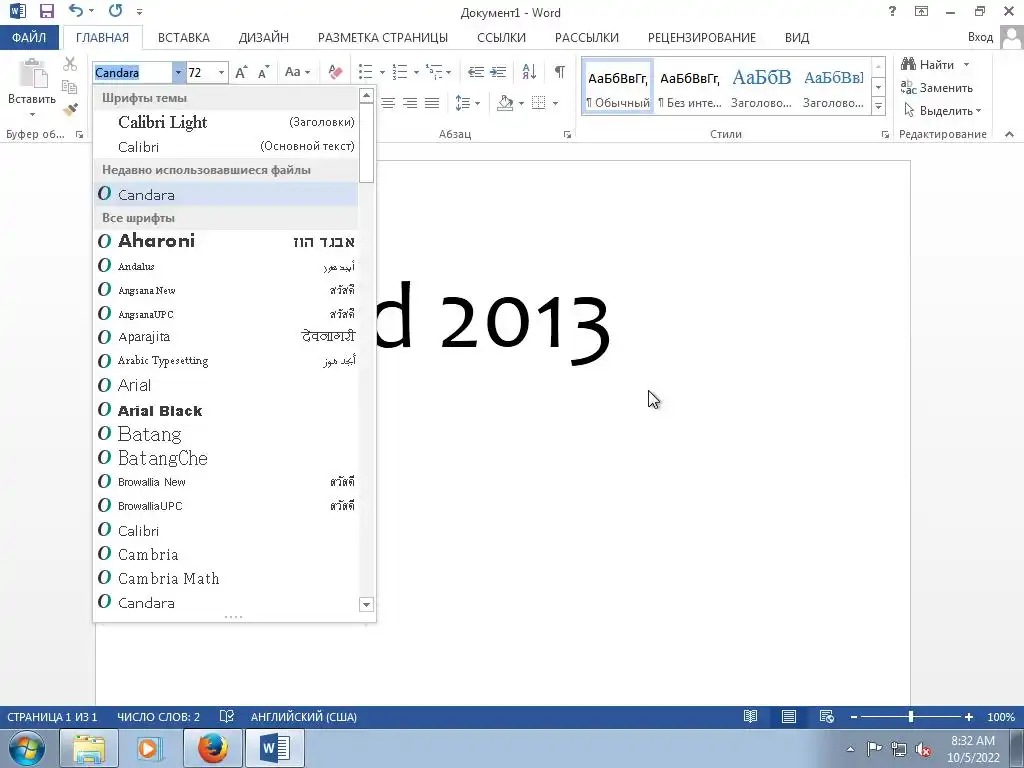This screenshot has width=1024, height=768.
Task: Justify the paragraph text
Action: pyautogui.click(x=432, y=103)
